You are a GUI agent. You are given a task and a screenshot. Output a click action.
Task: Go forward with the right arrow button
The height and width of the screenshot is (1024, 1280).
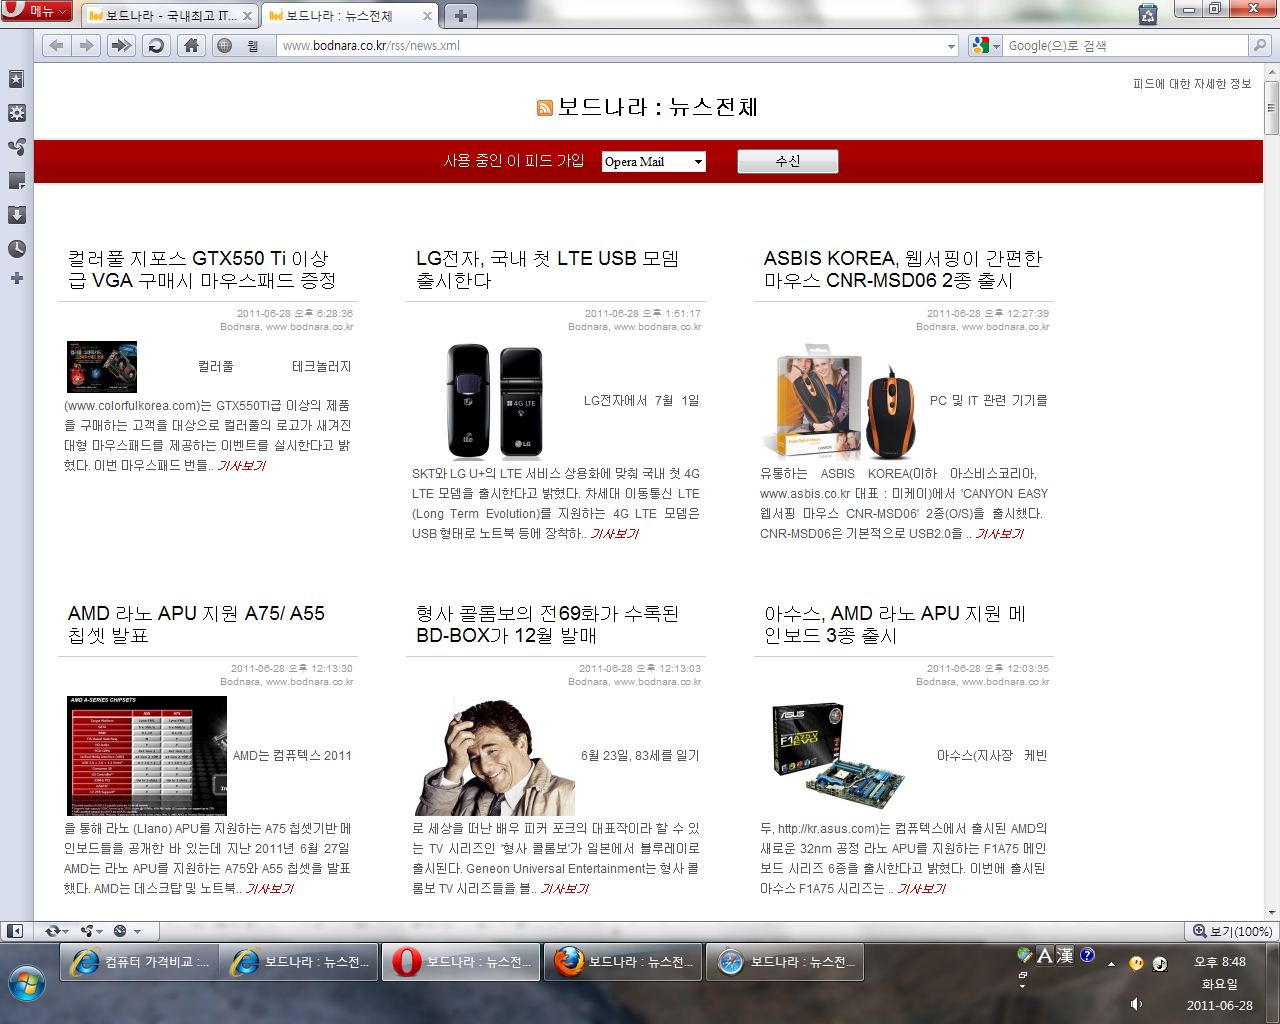tap(87, 45)
